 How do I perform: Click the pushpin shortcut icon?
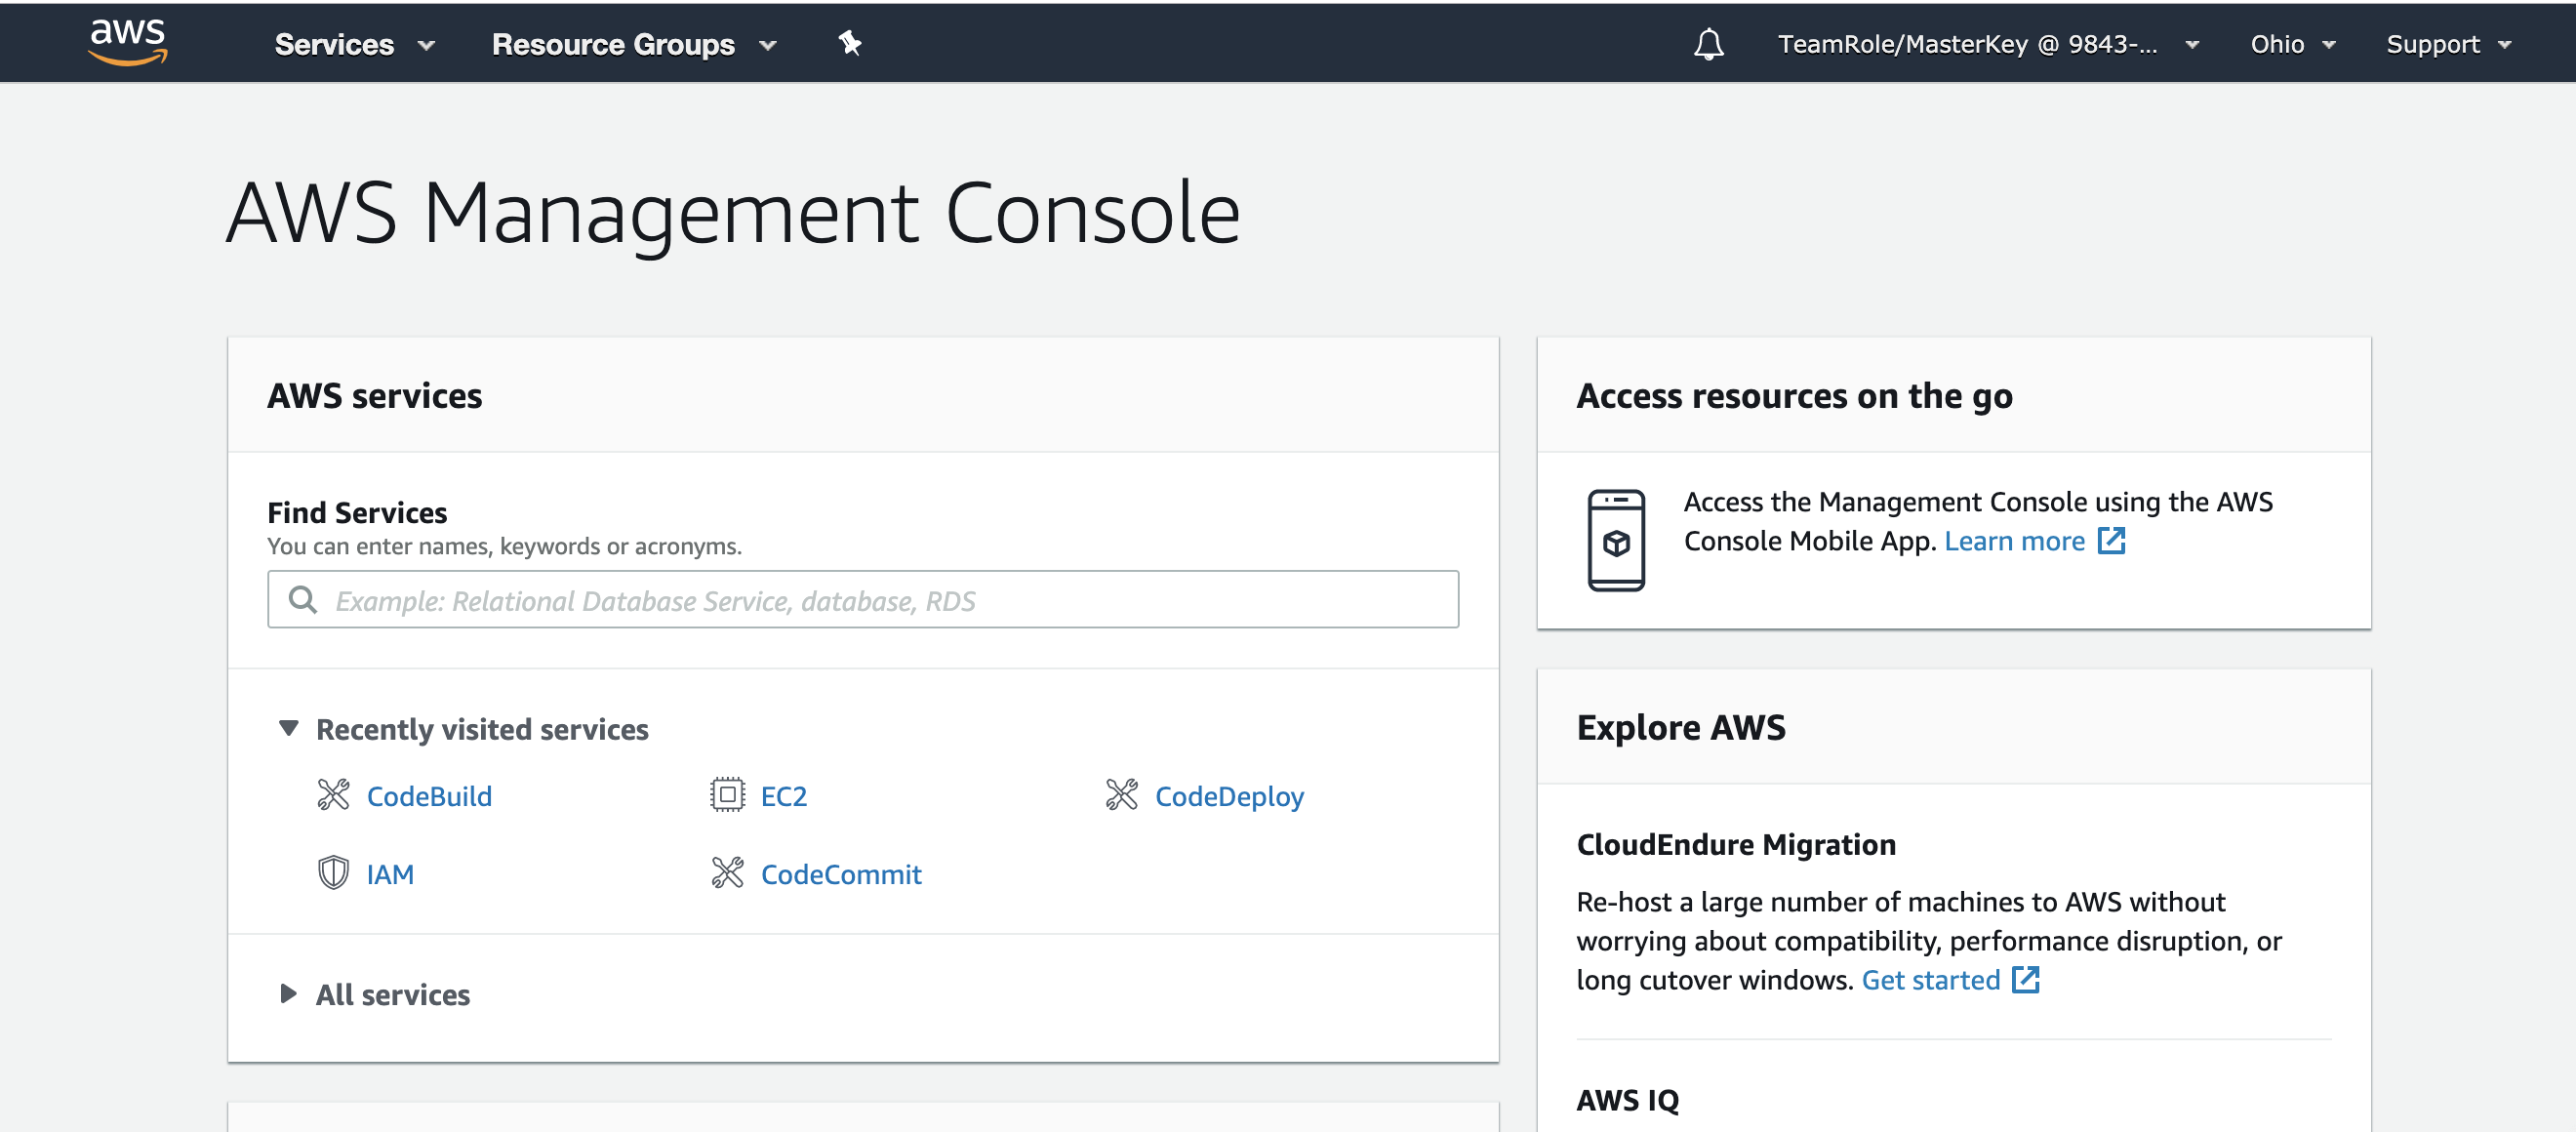(849, 43)
